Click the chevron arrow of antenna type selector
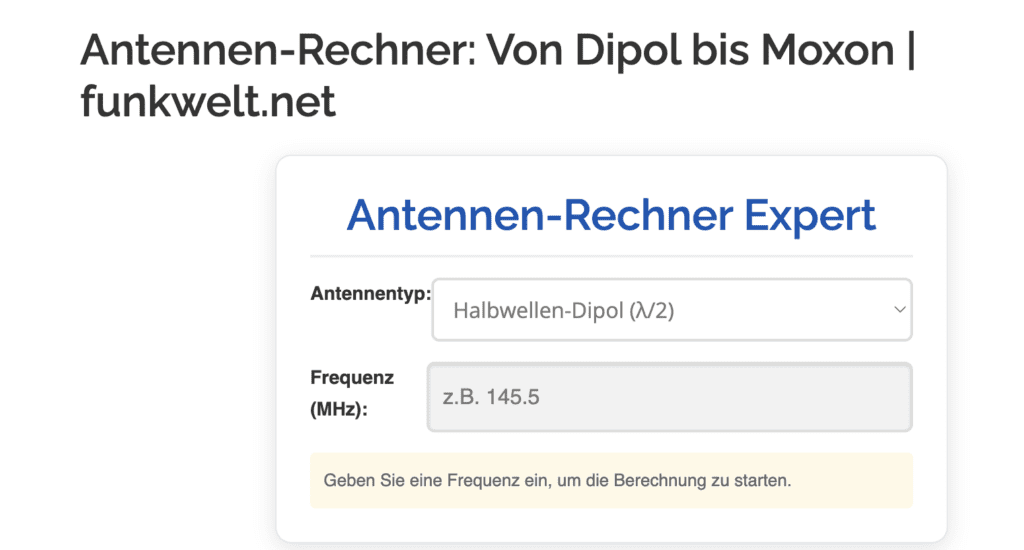 click(898, 310)
